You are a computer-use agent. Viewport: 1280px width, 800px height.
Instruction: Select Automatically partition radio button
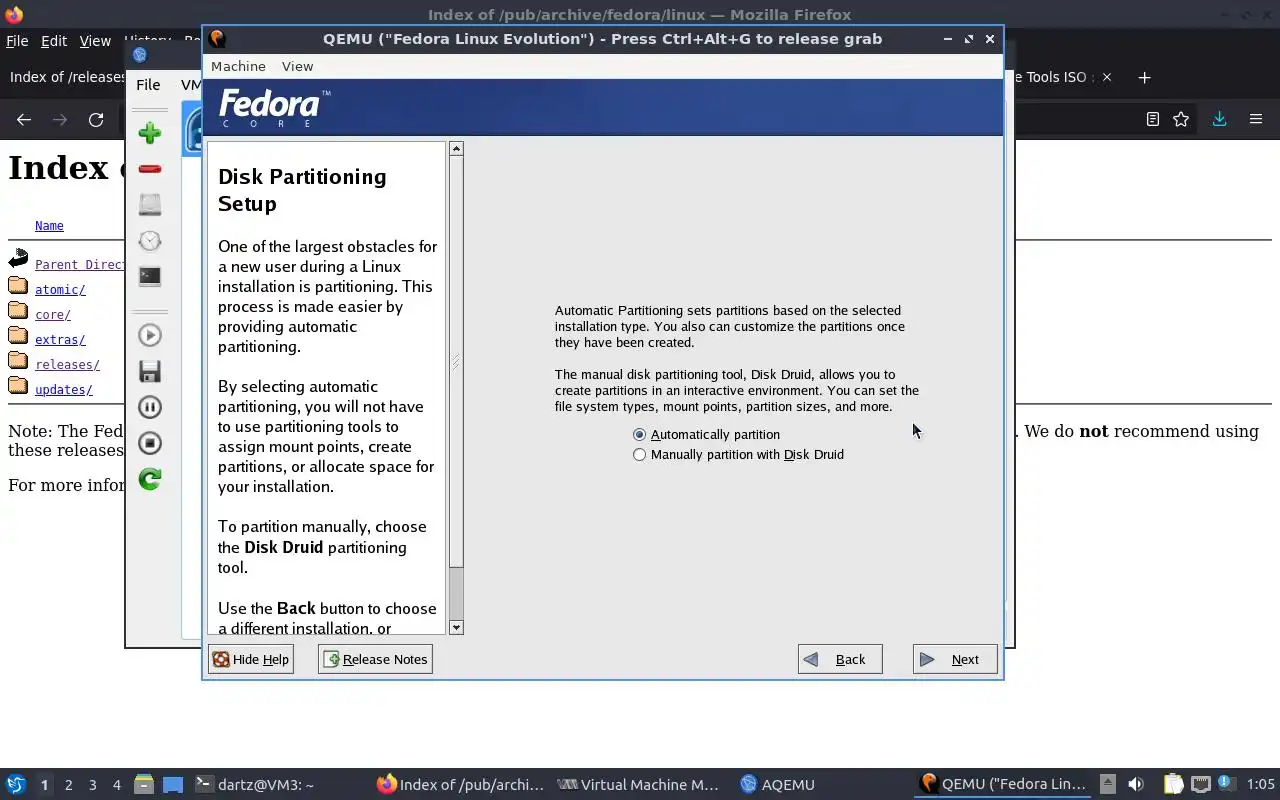pos(639,434)
